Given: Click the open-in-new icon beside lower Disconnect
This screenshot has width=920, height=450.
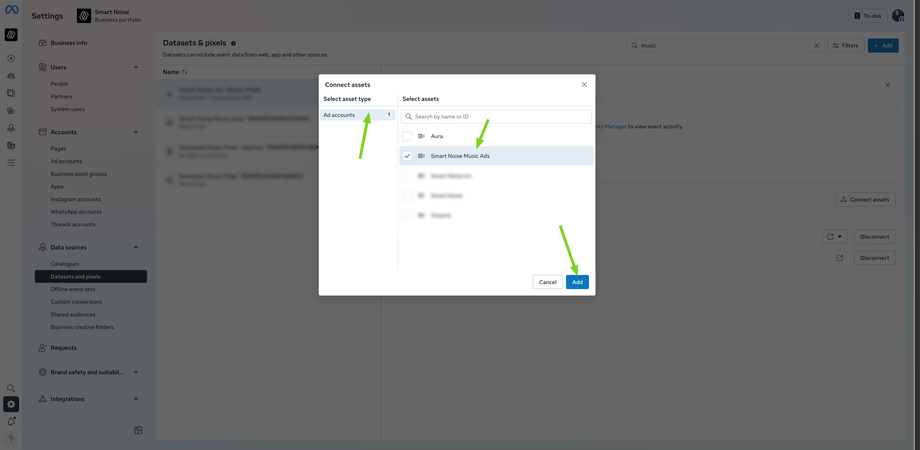Looking at the screenshot, I should [840, 258].
